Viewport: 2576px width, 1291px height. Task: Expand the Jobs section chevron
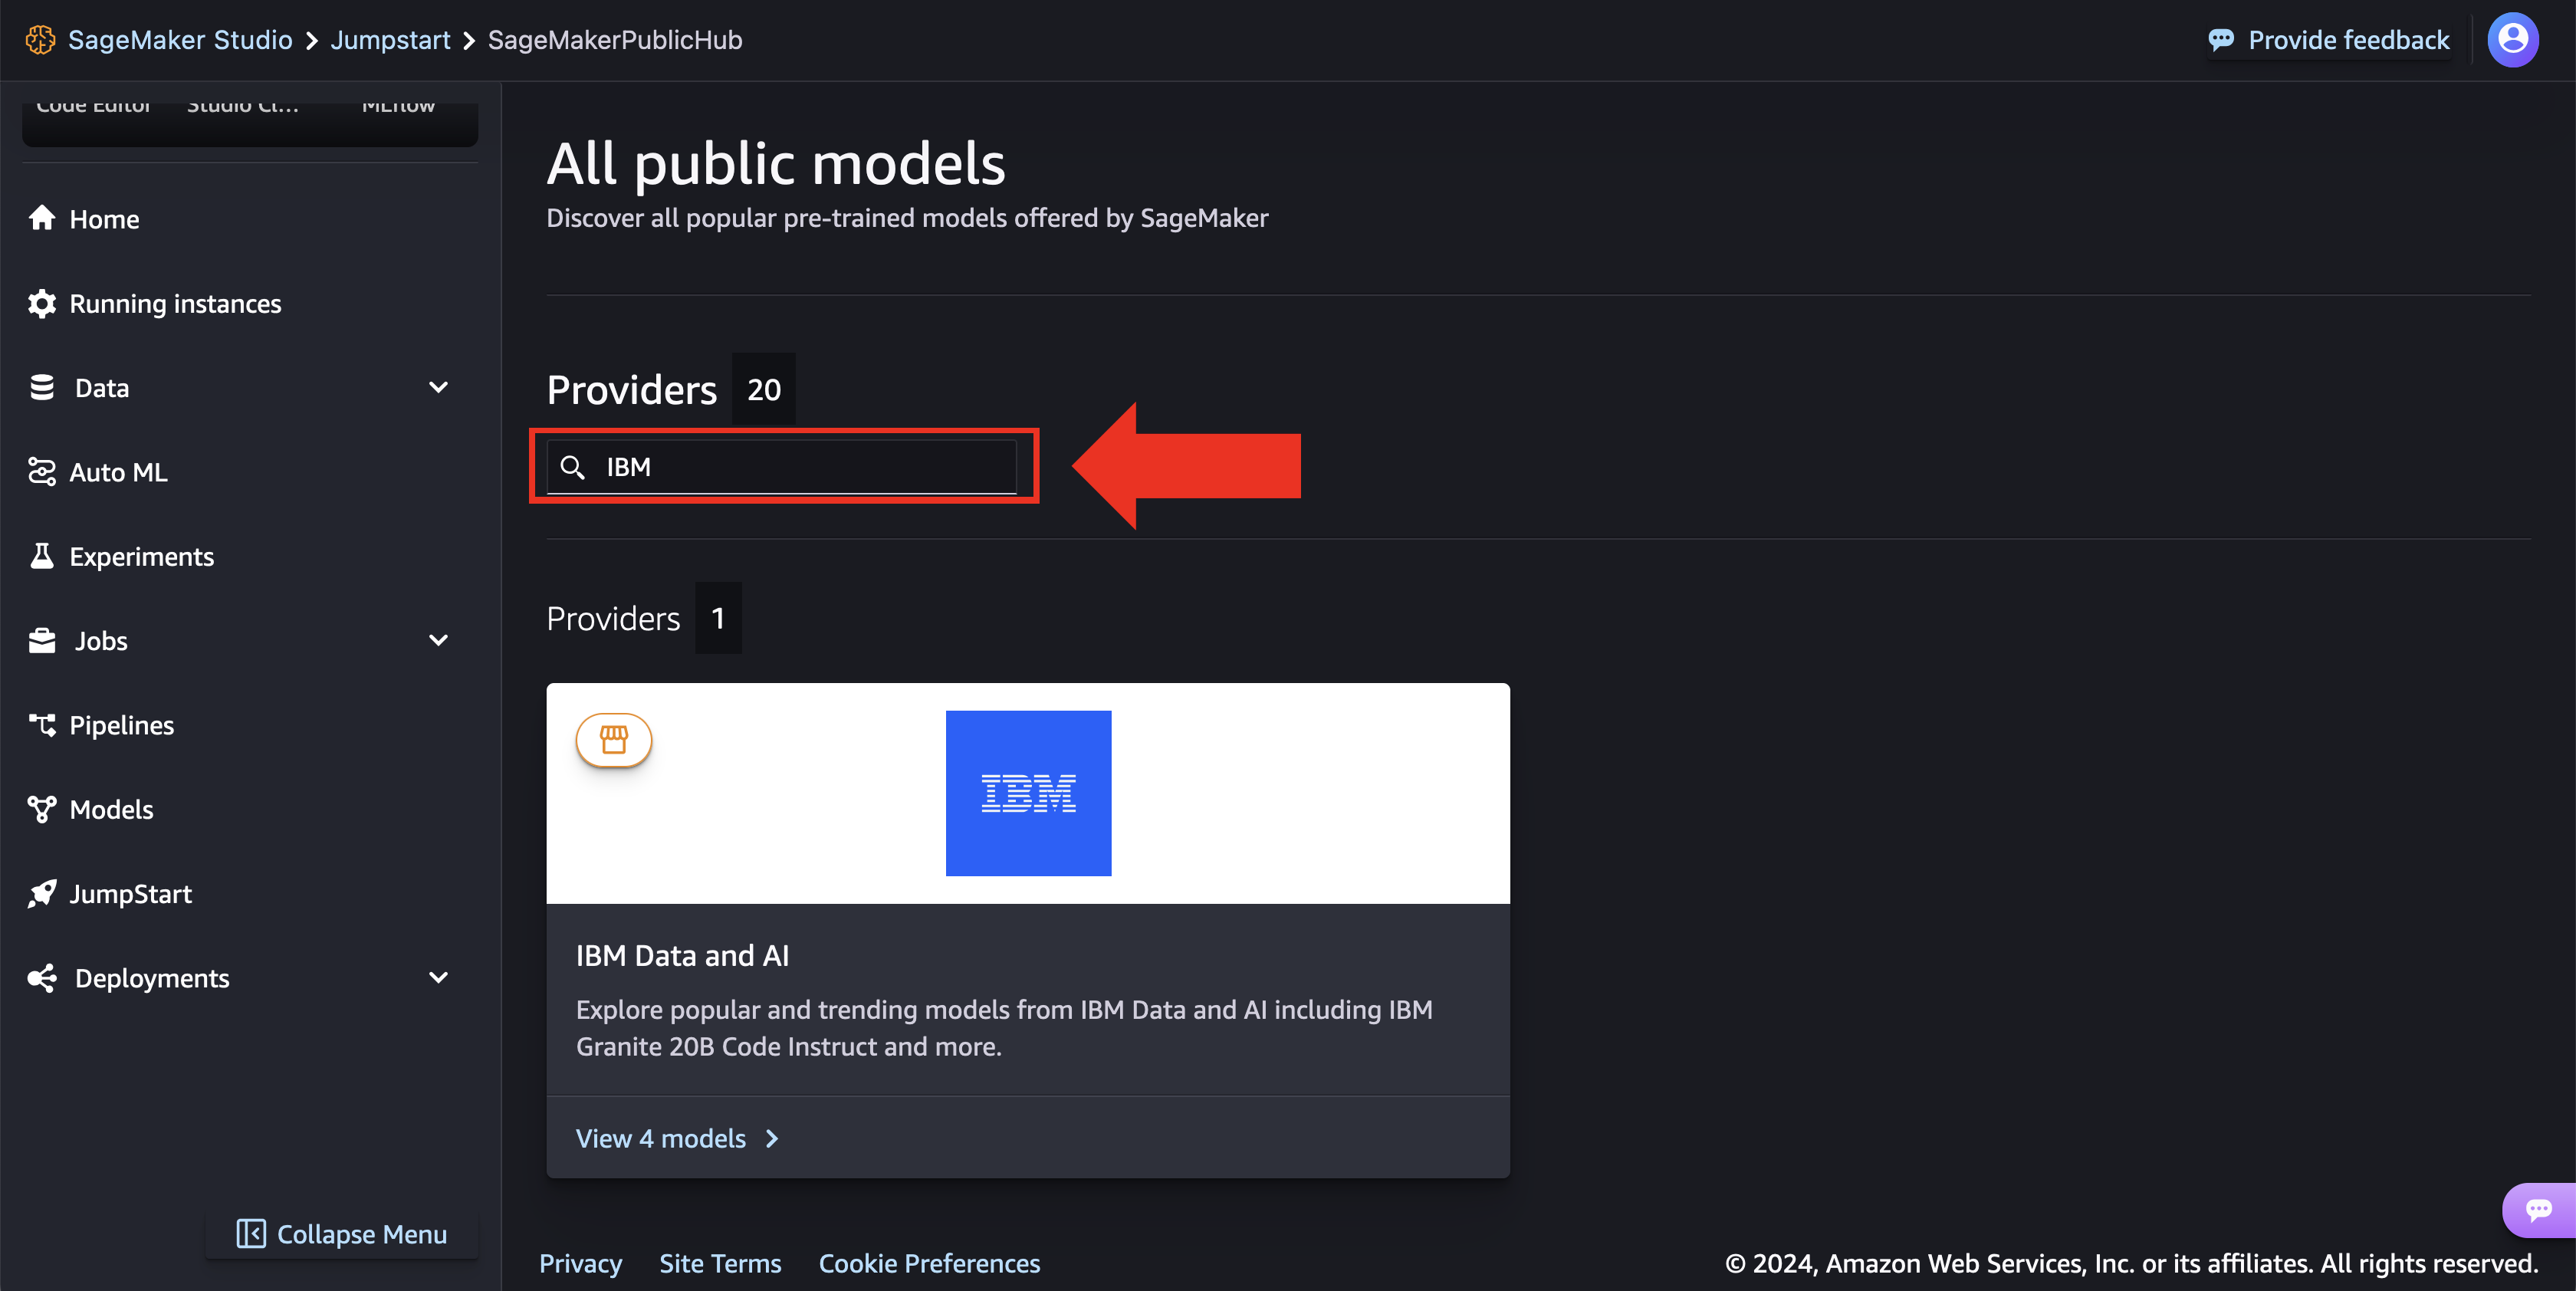437,640
